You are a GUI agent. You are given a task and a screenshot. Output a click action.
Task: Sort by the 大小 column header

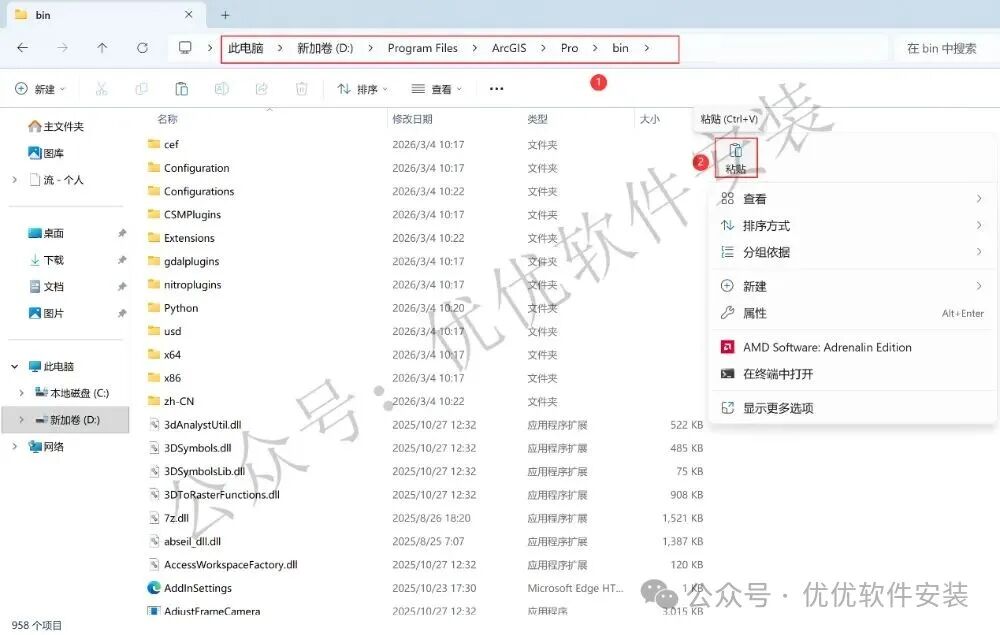(650, 119)
